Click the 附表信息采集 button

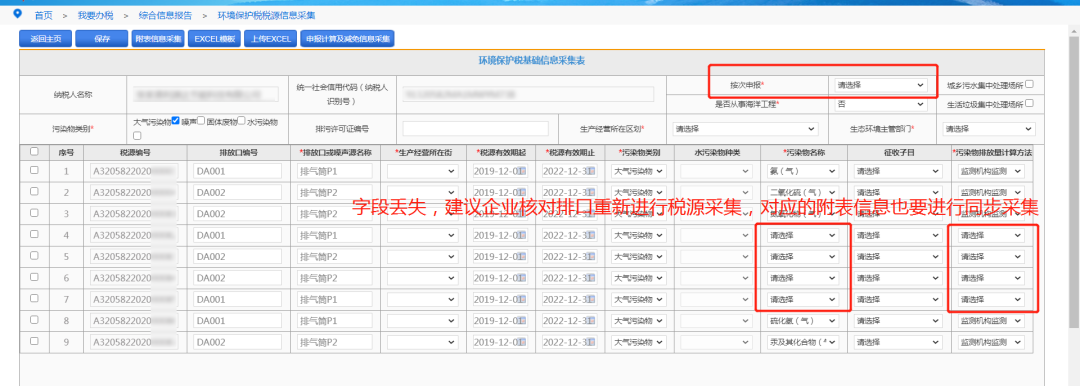point(158,39)
